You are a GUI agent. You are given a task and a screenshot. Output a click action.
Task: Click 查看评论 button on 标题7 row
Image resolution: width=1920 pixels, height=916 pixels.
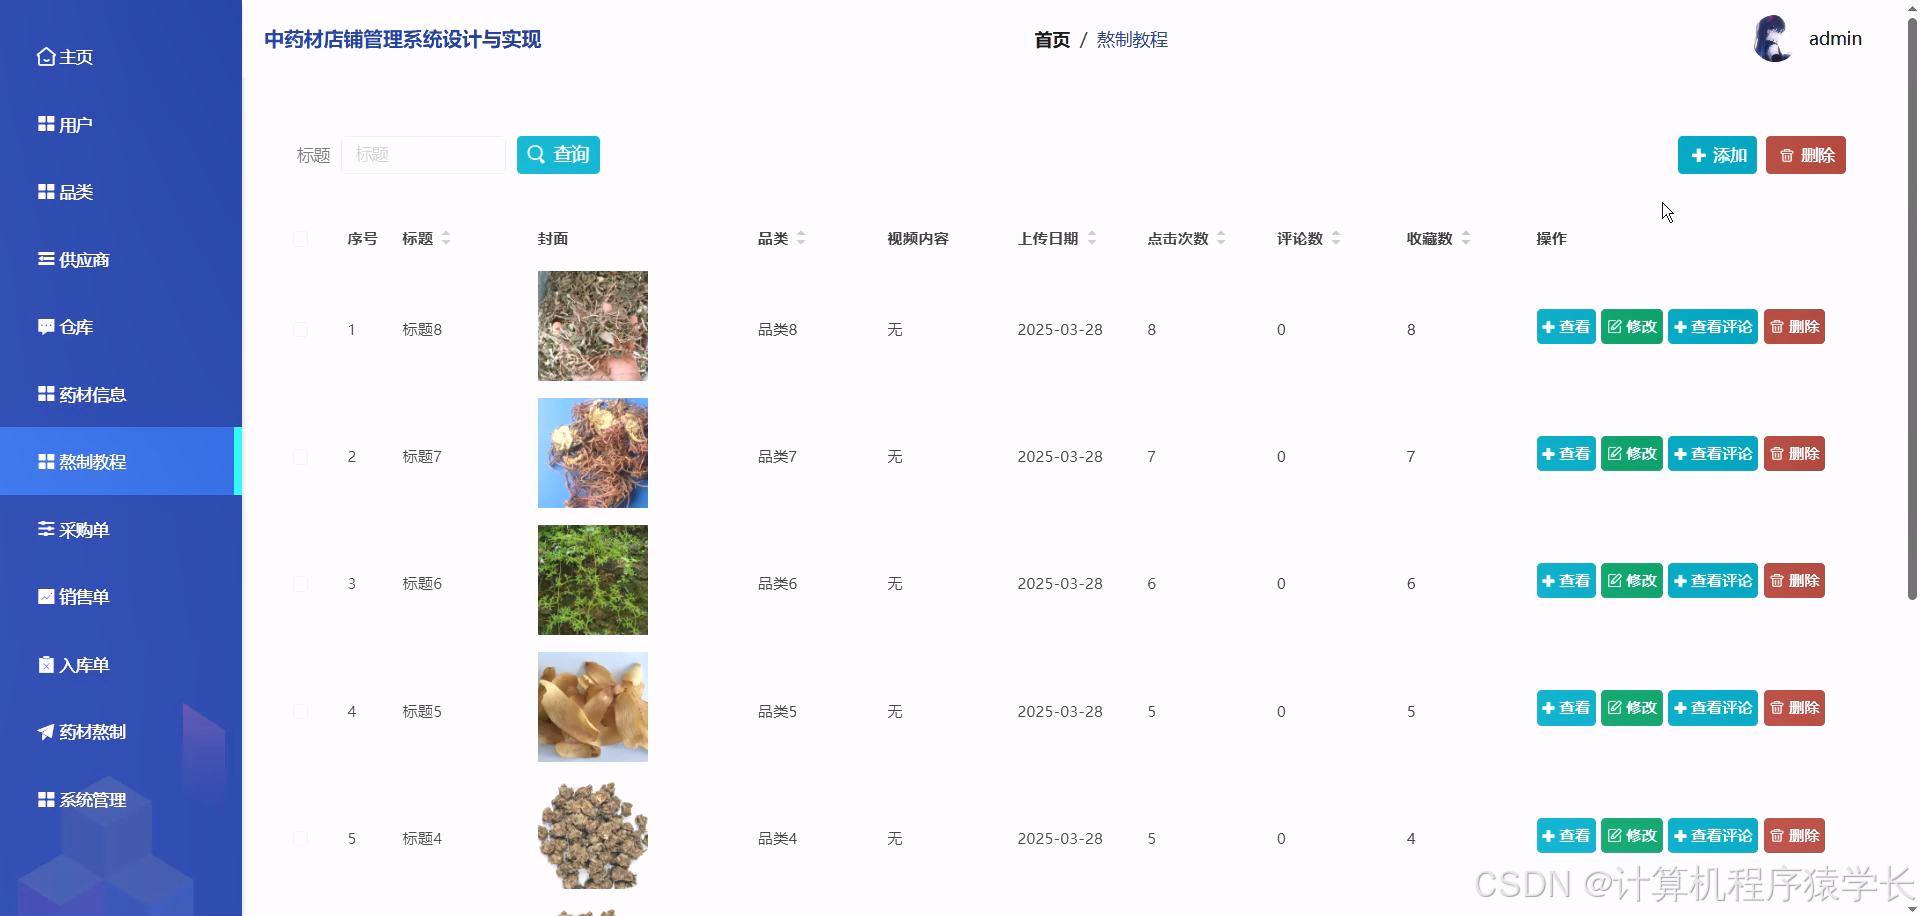pyautogui.click(x=1712, y=453)
